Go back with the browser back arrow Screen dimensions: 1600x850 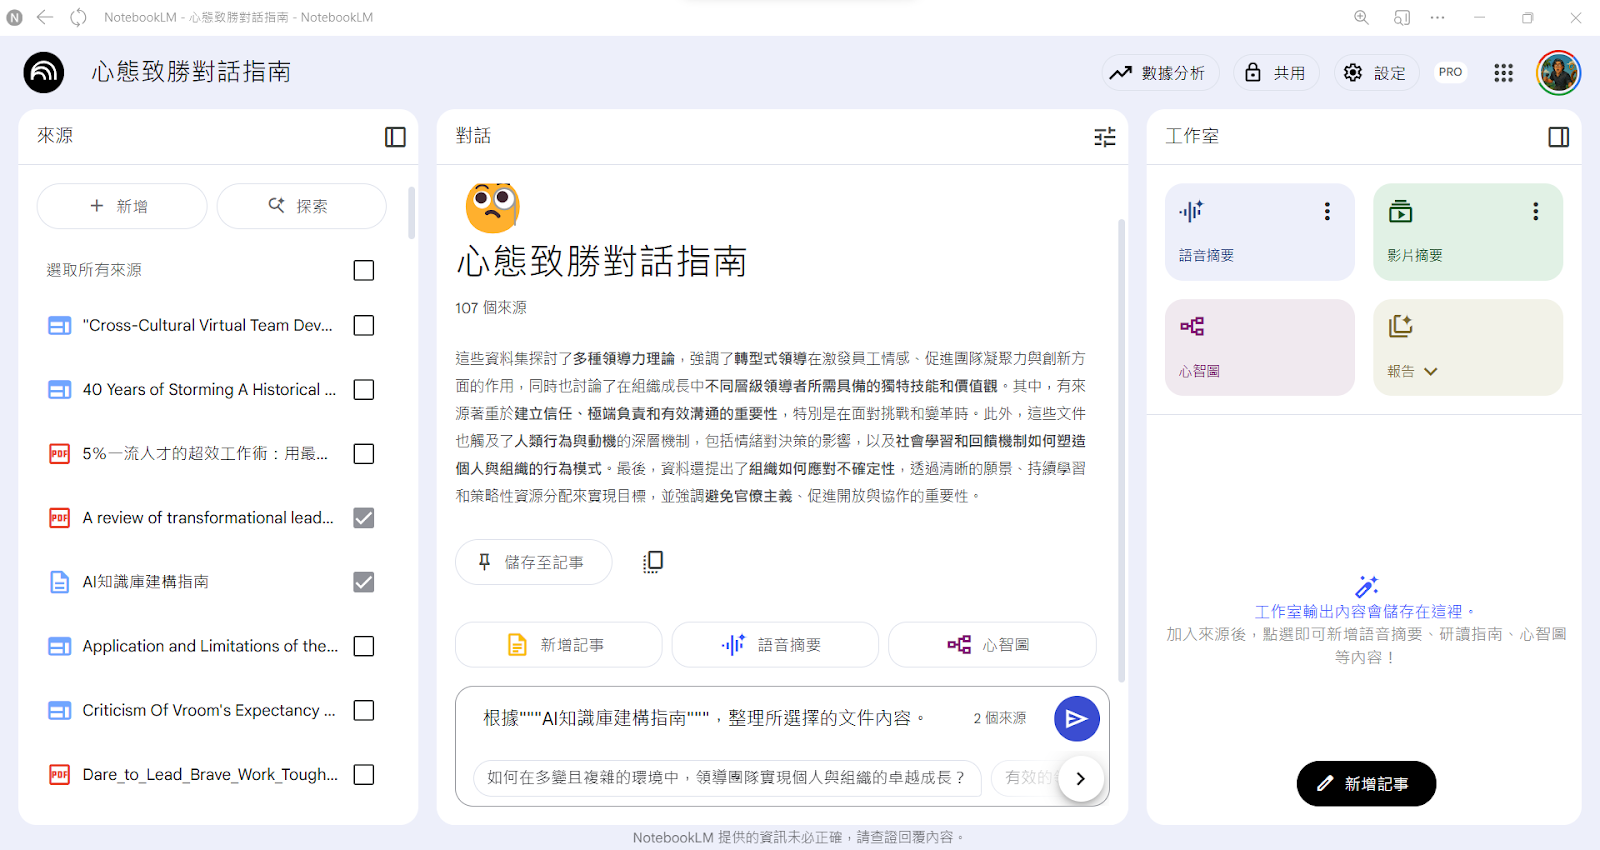(x=45, y=17)
